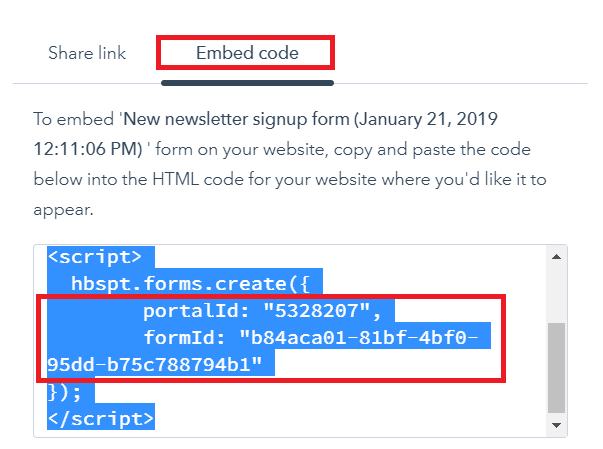
Task: Switch to the Share link tab
Action: (x=87, y=53)
